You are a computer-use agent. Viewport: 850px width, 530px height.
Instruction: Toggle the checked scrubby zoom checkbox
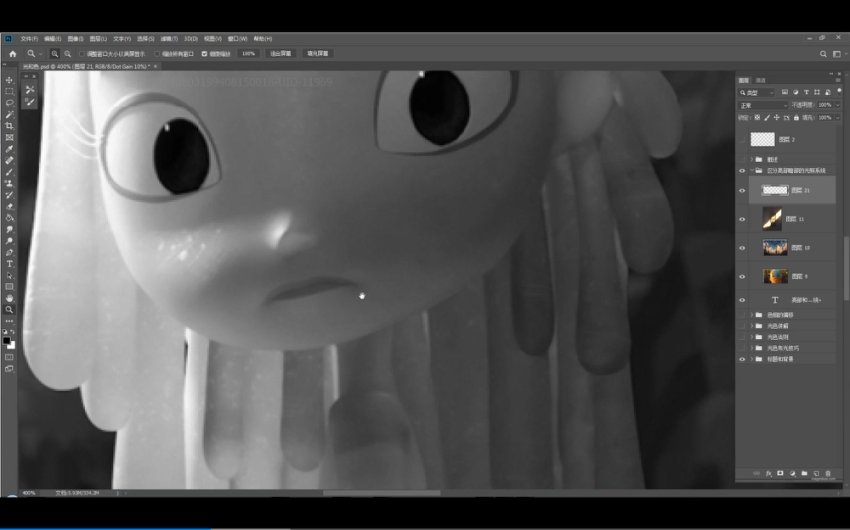tap(204, 54)
